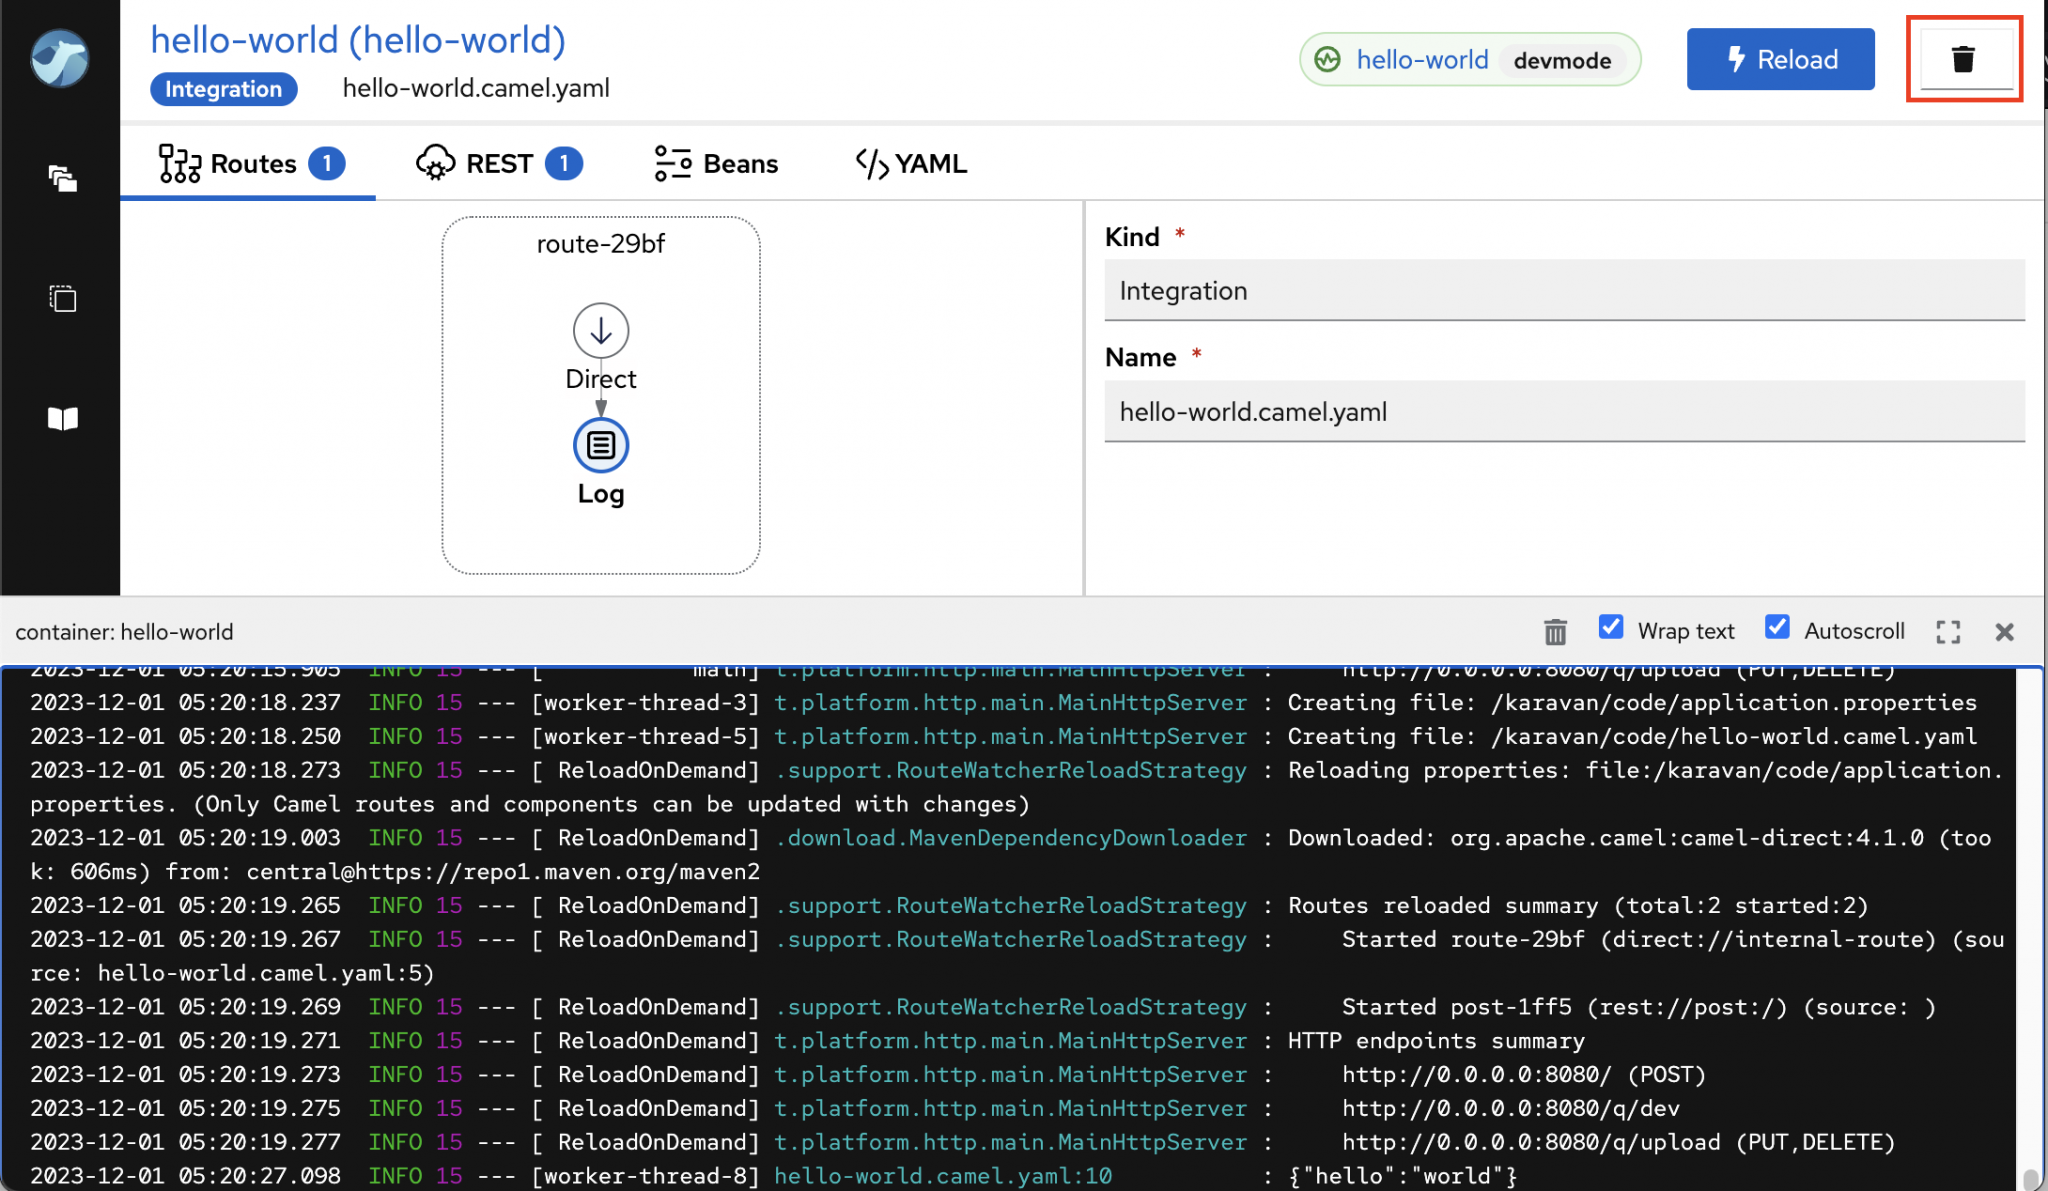
Task: Select the Direct node in the route
Action: pos(600,331)
